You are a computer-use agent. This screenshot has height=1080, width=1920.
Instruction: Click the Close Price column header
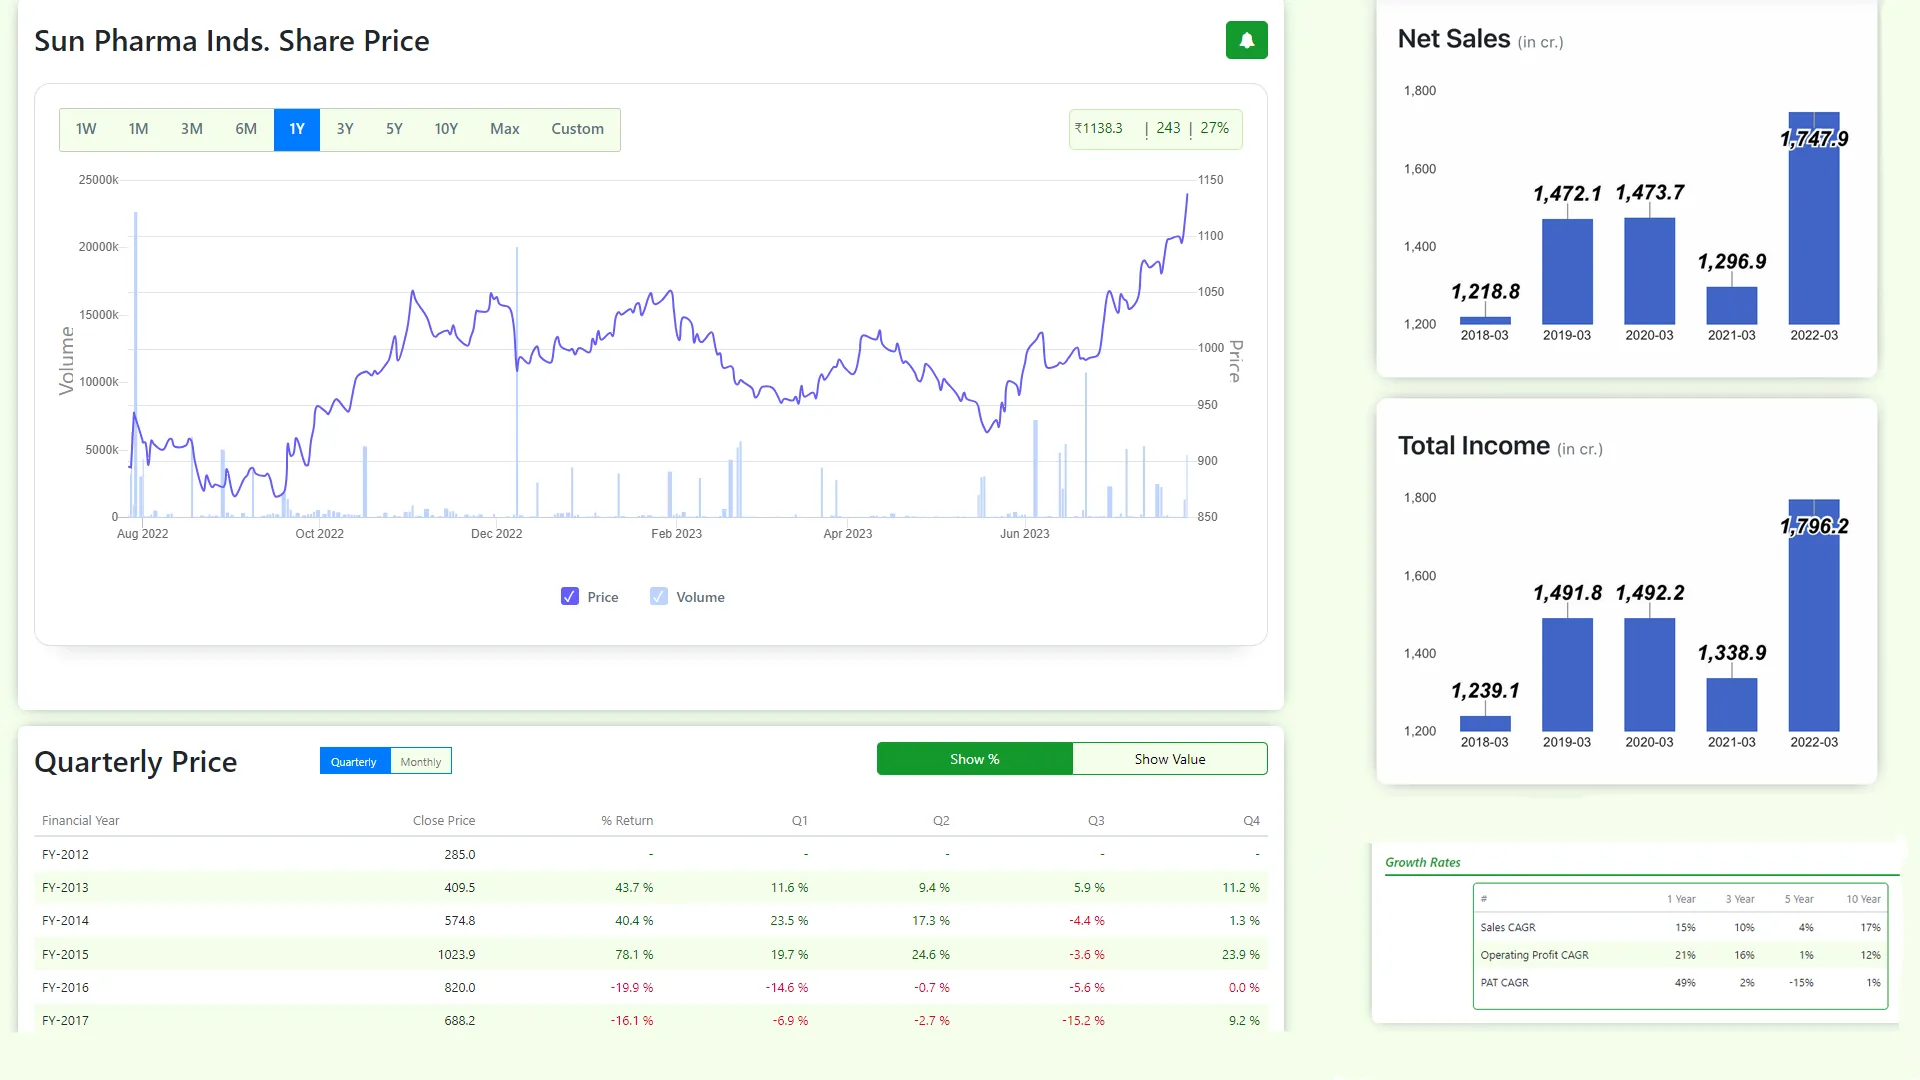[444, 821]
